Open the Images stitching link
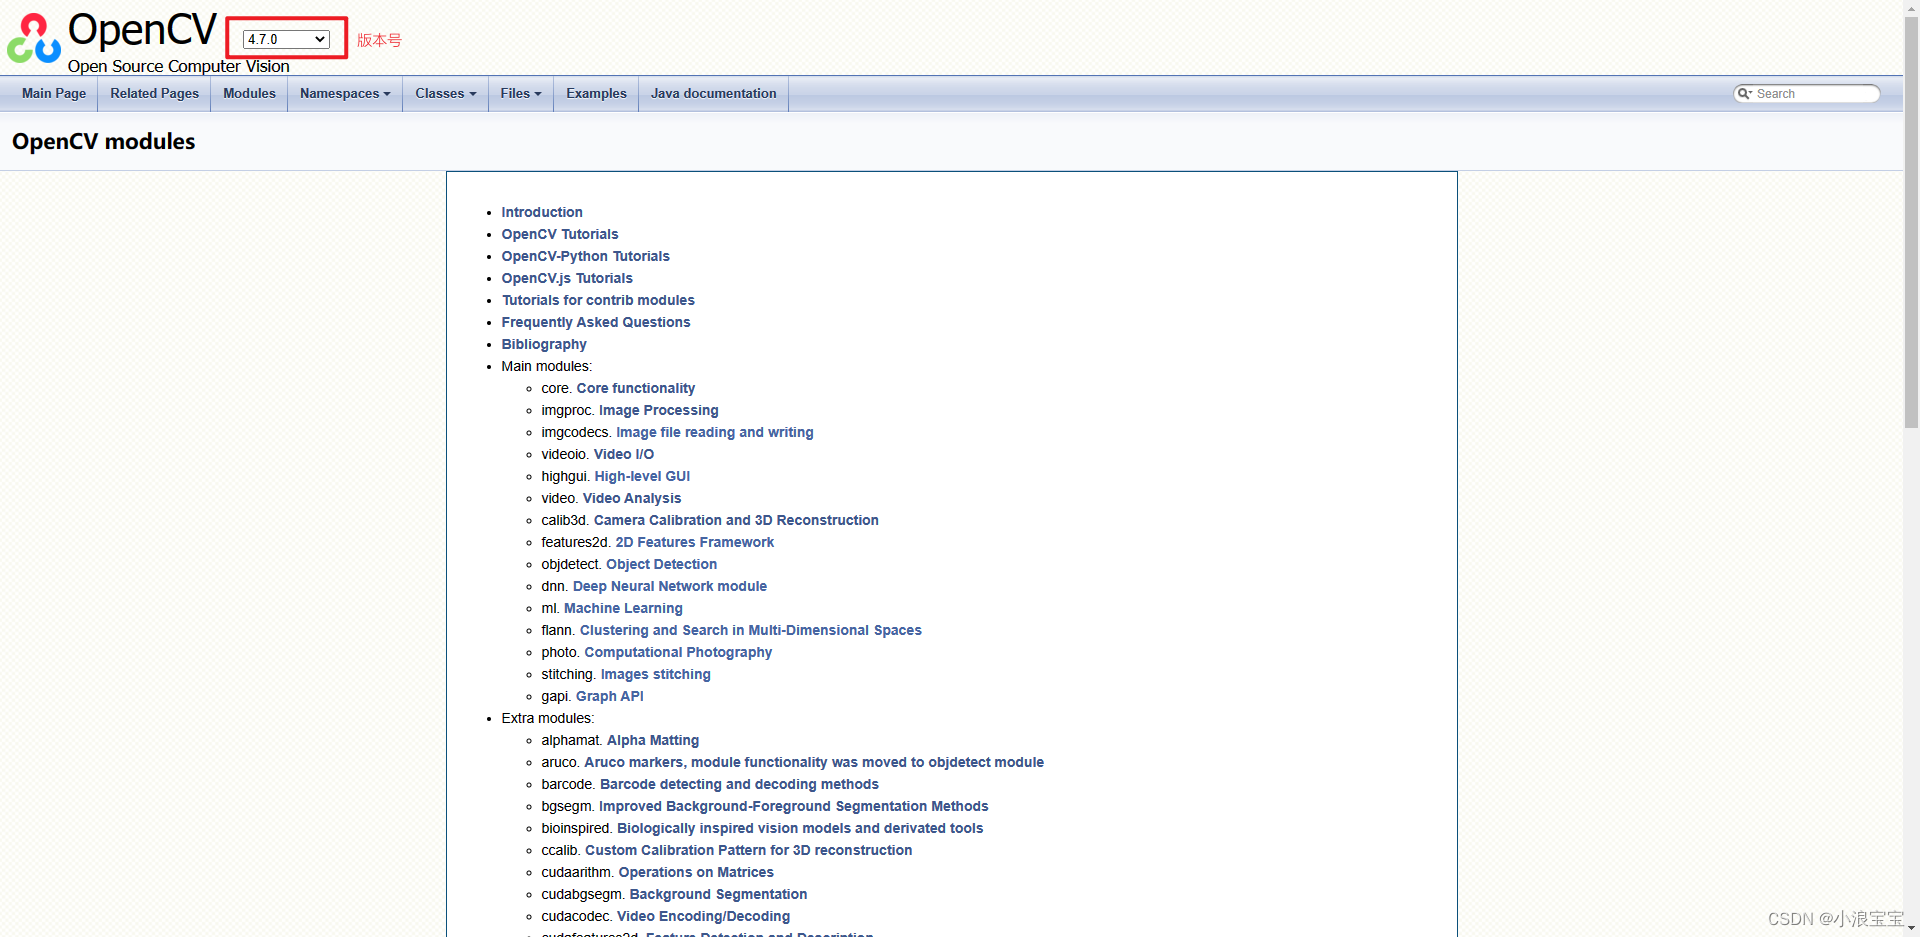The height and width of the screenshot is (937, 1920). 656,674
